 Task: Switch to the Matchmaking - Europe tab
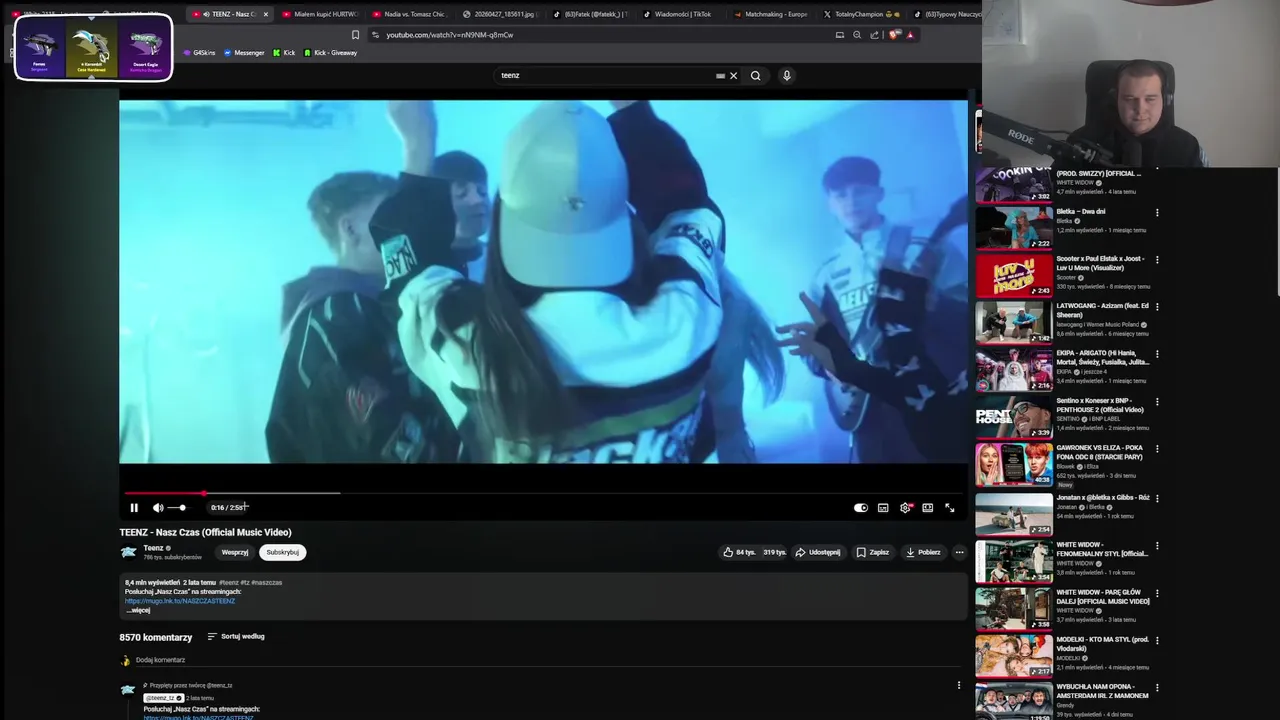tap(770, 14)
